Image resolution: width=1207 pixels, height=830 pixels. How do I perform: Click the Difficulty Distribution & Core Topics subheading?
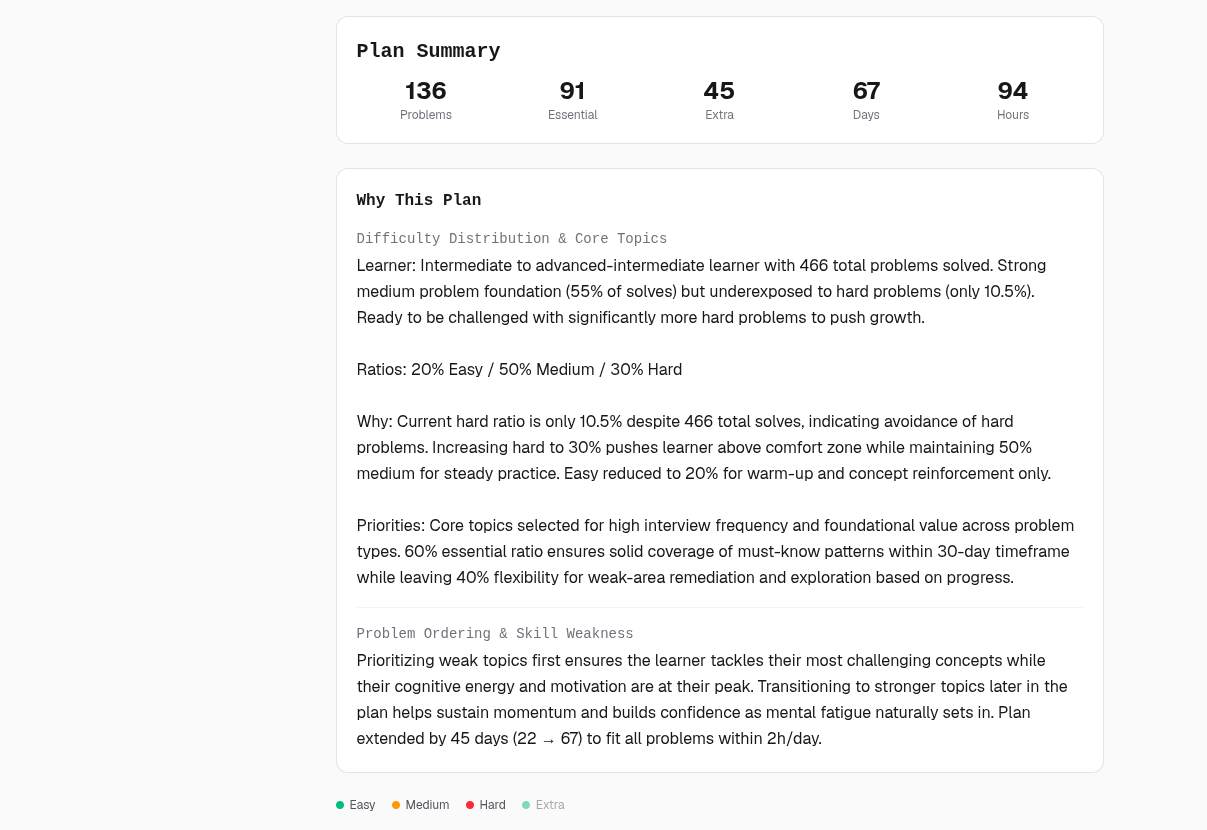[512, 239]
